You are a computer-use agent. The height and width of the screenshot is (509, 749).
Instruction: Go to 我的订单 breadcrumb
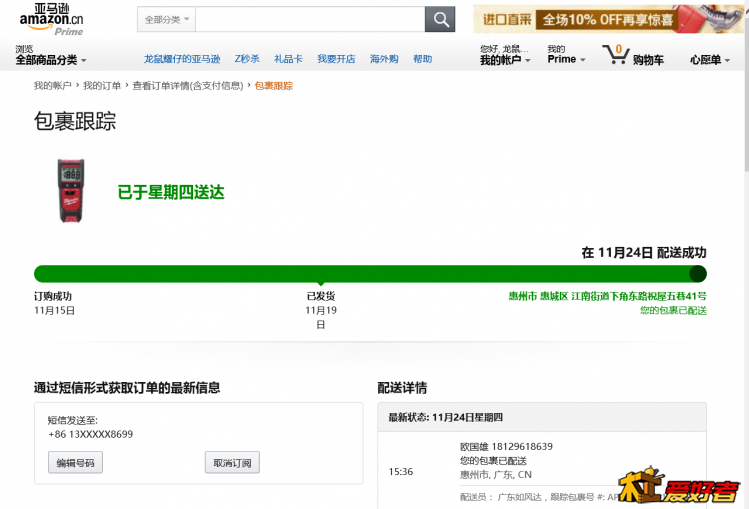(x=102, y=85)
